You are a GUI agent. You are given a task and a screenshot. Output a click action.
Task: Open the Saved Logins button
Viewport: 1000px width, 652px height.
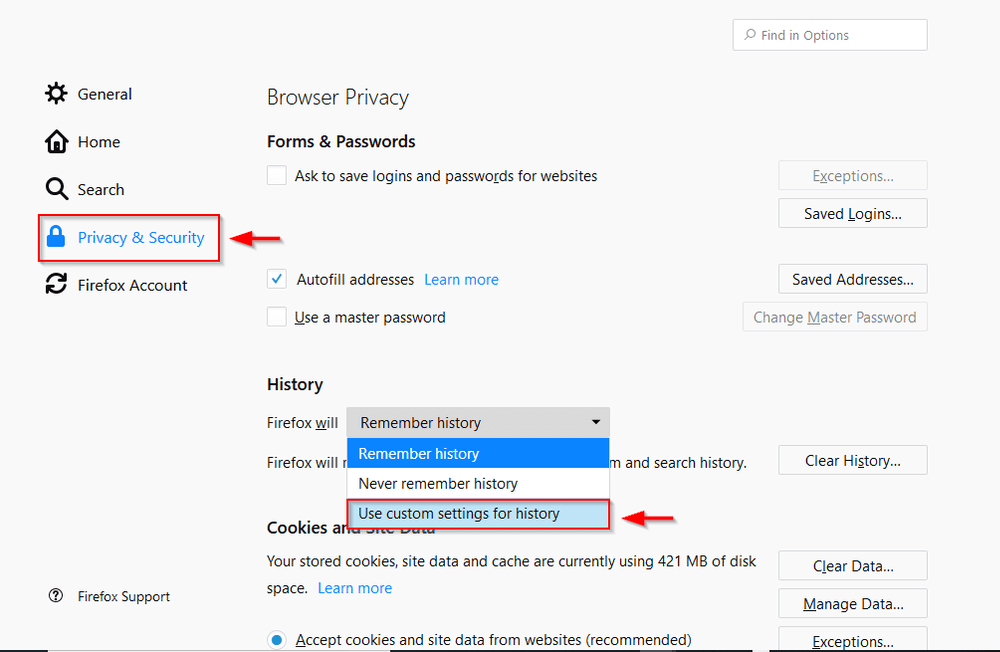pos(852,214)
